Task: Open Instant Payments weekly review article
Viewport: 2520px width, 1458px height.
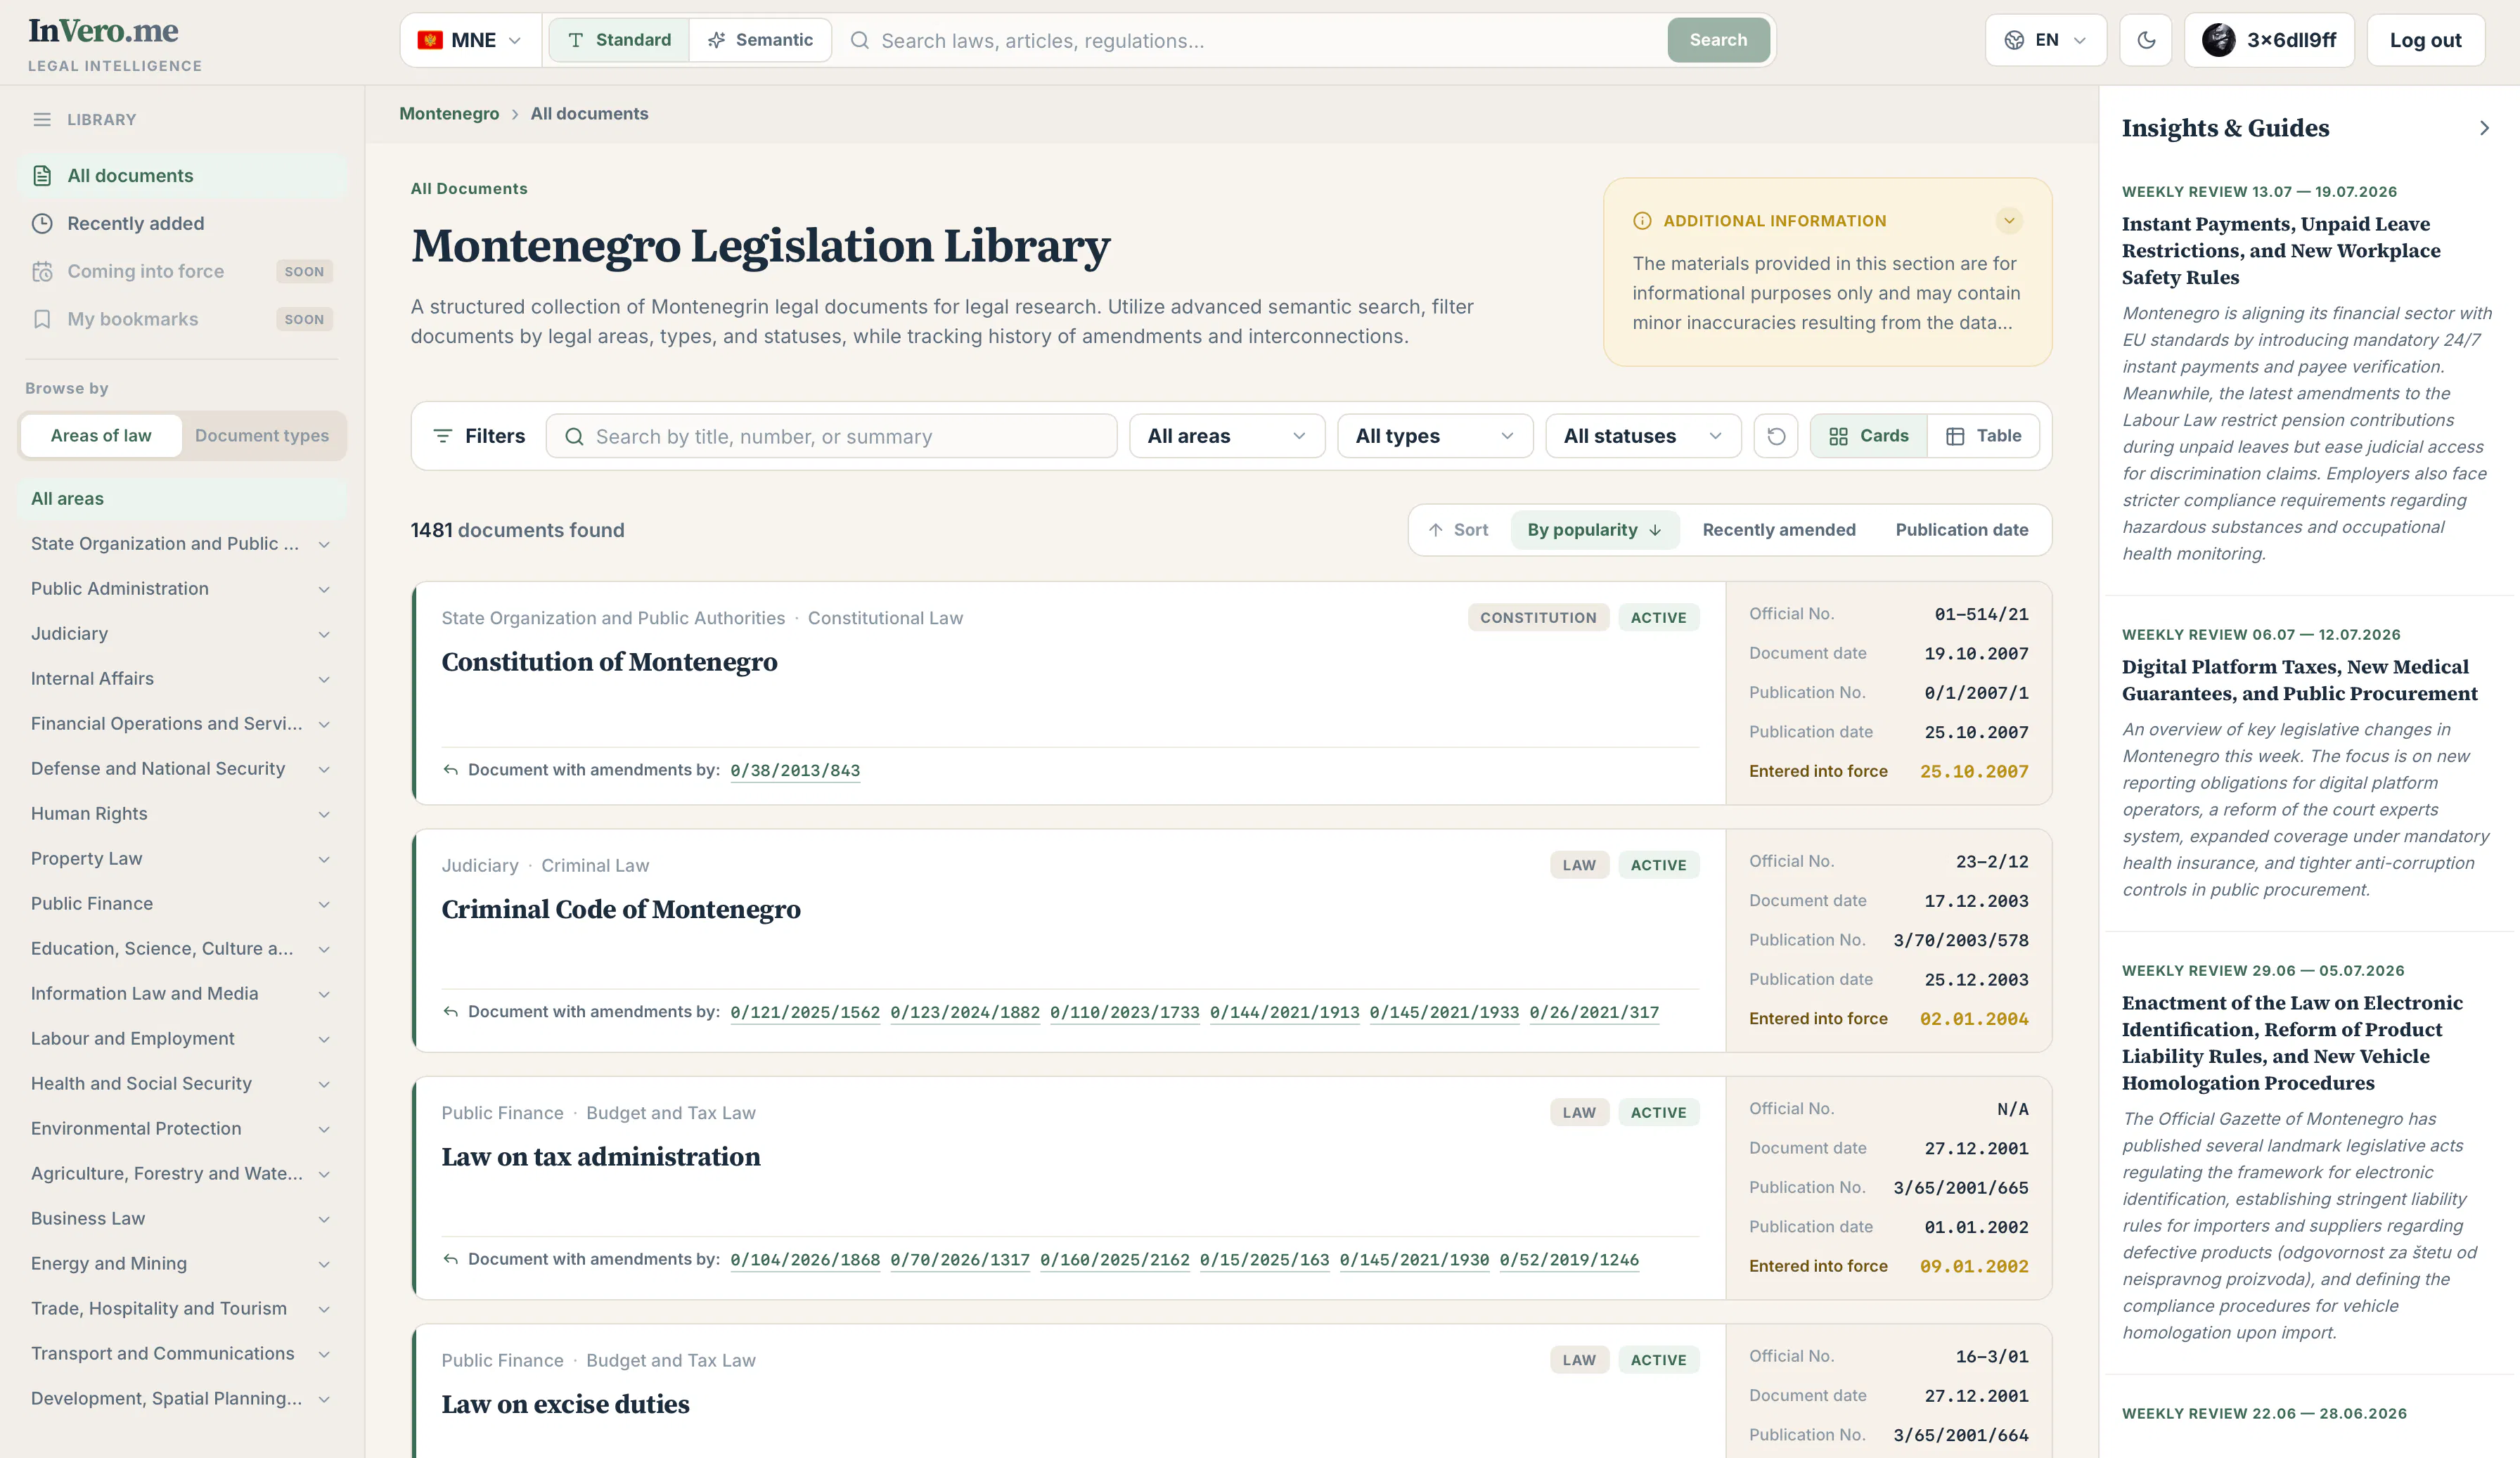Action: [2281, 250]
